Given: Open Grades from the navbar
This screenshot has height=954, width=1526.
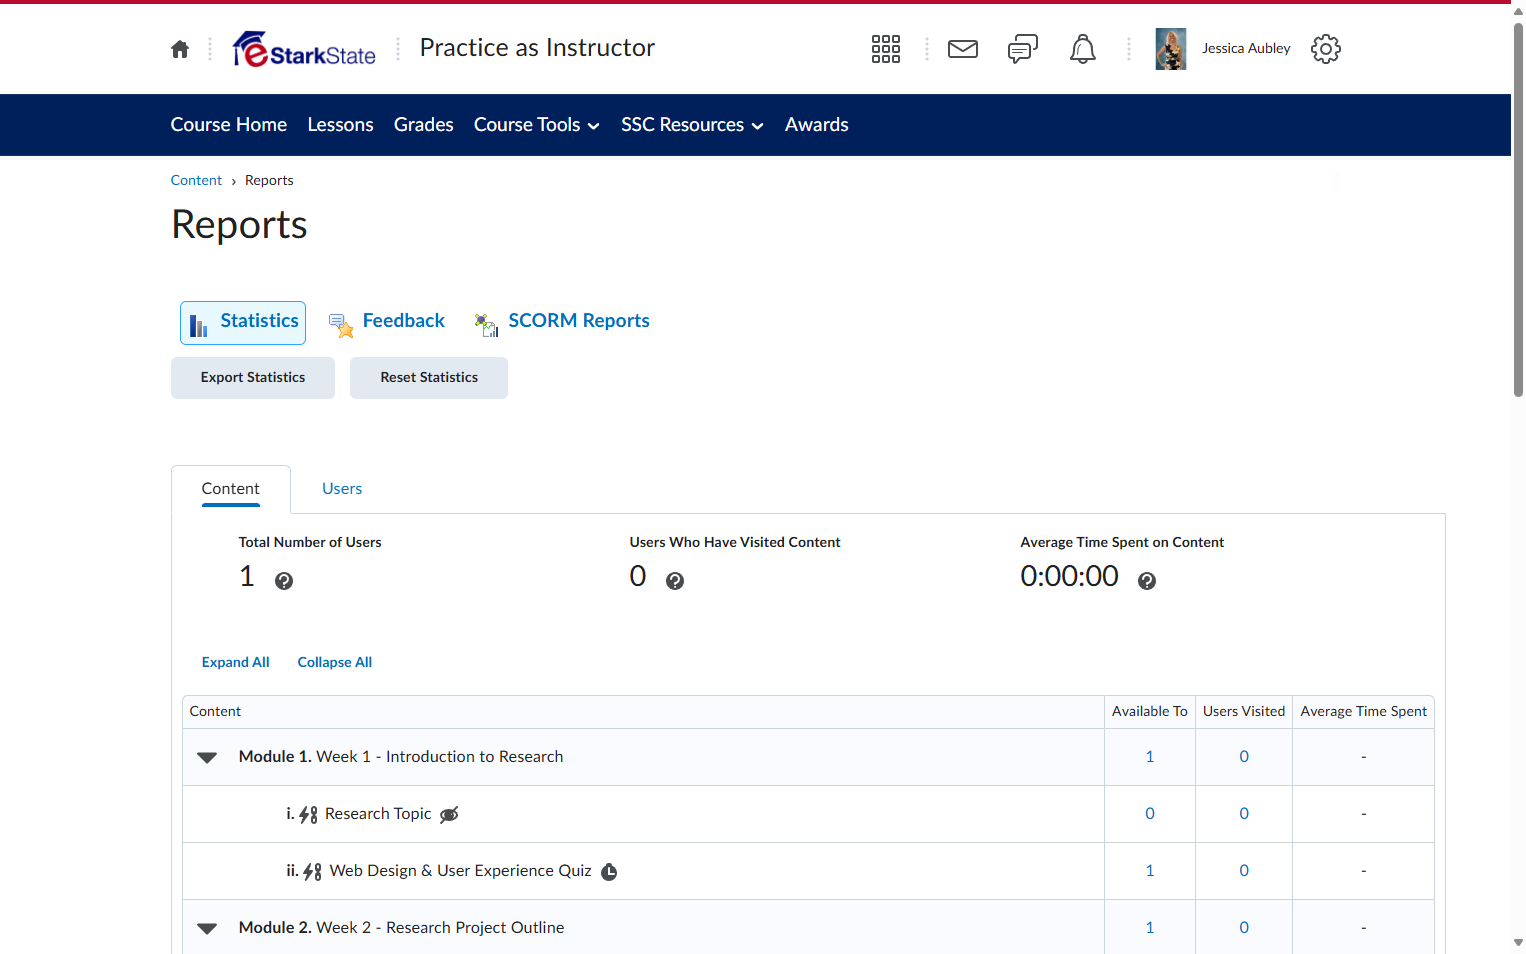Looking at the screenshot, I should (424, 125).
